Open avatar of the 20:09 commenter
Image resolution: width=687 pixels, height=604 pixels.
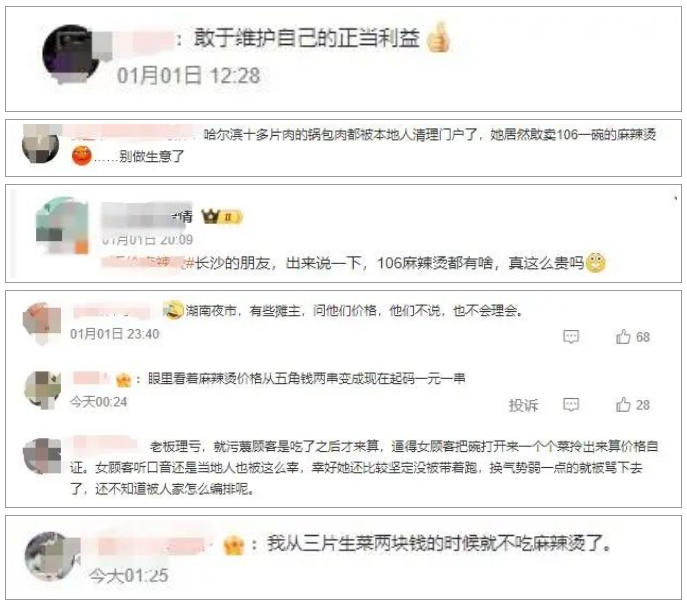(62, 225)
